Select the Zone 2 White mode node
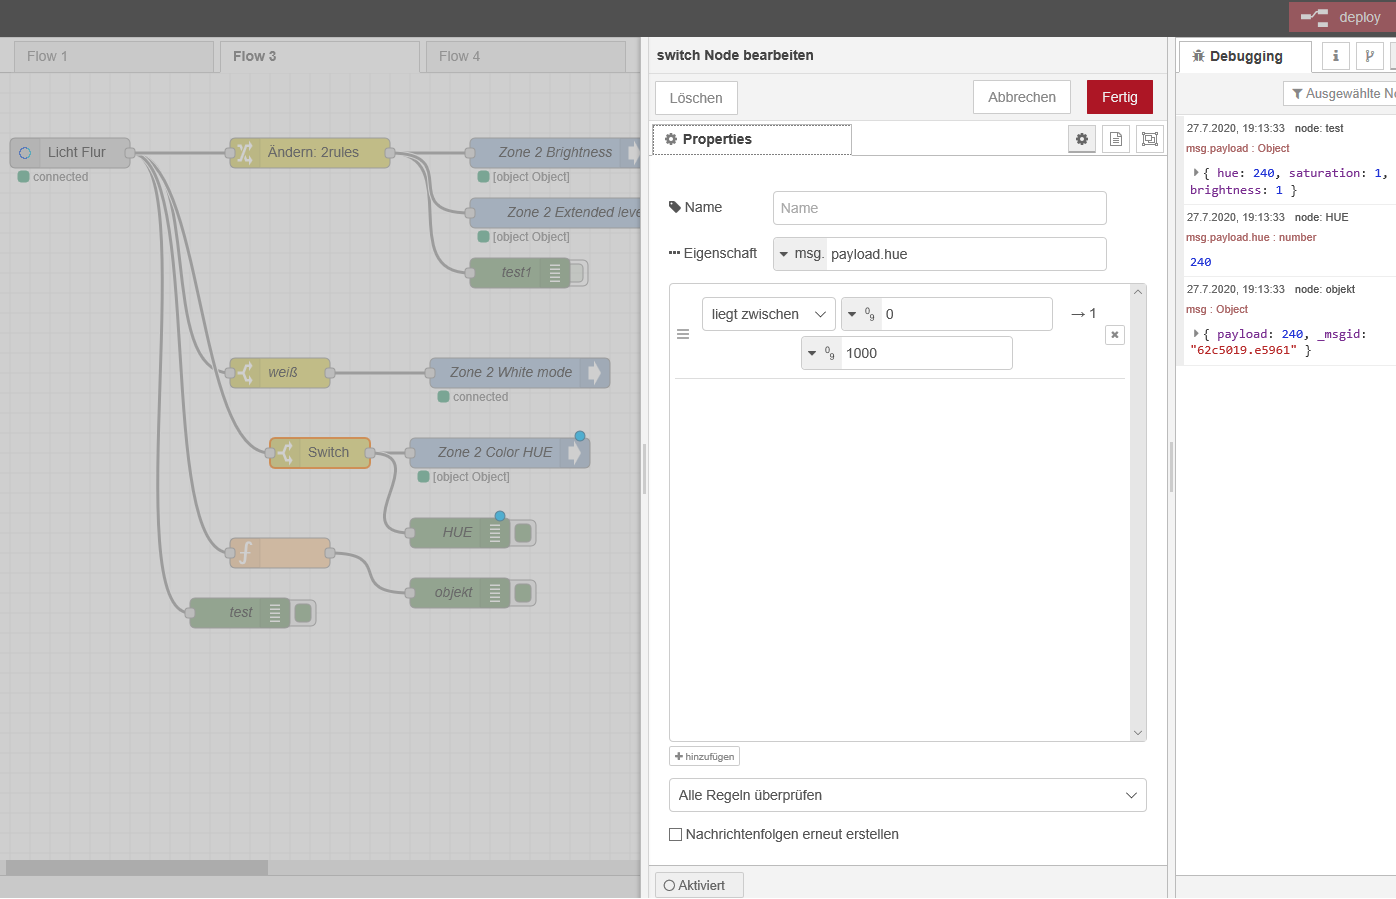 [520, 373]
